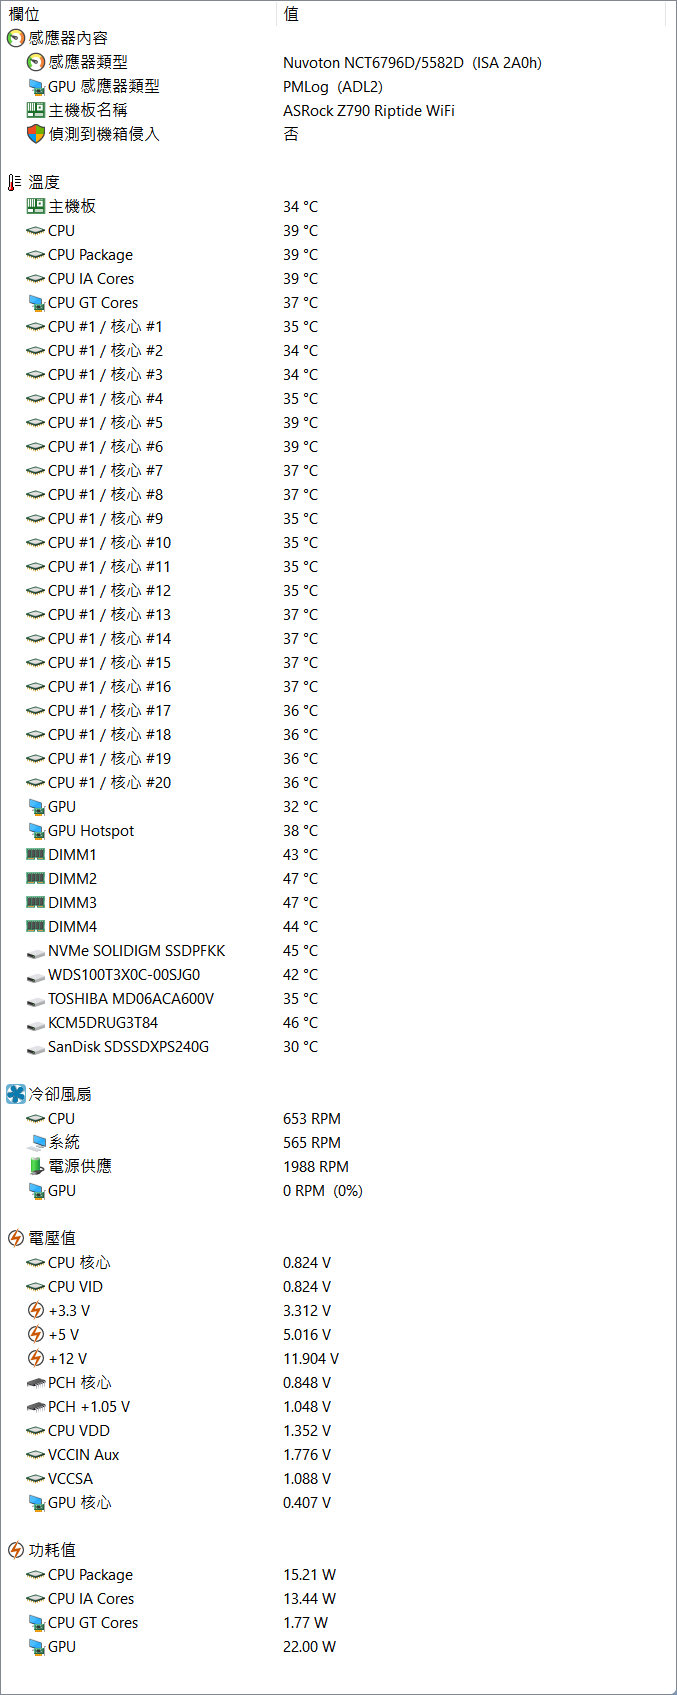Select the GPU 感應器類型 row

[x=103, y=87]
